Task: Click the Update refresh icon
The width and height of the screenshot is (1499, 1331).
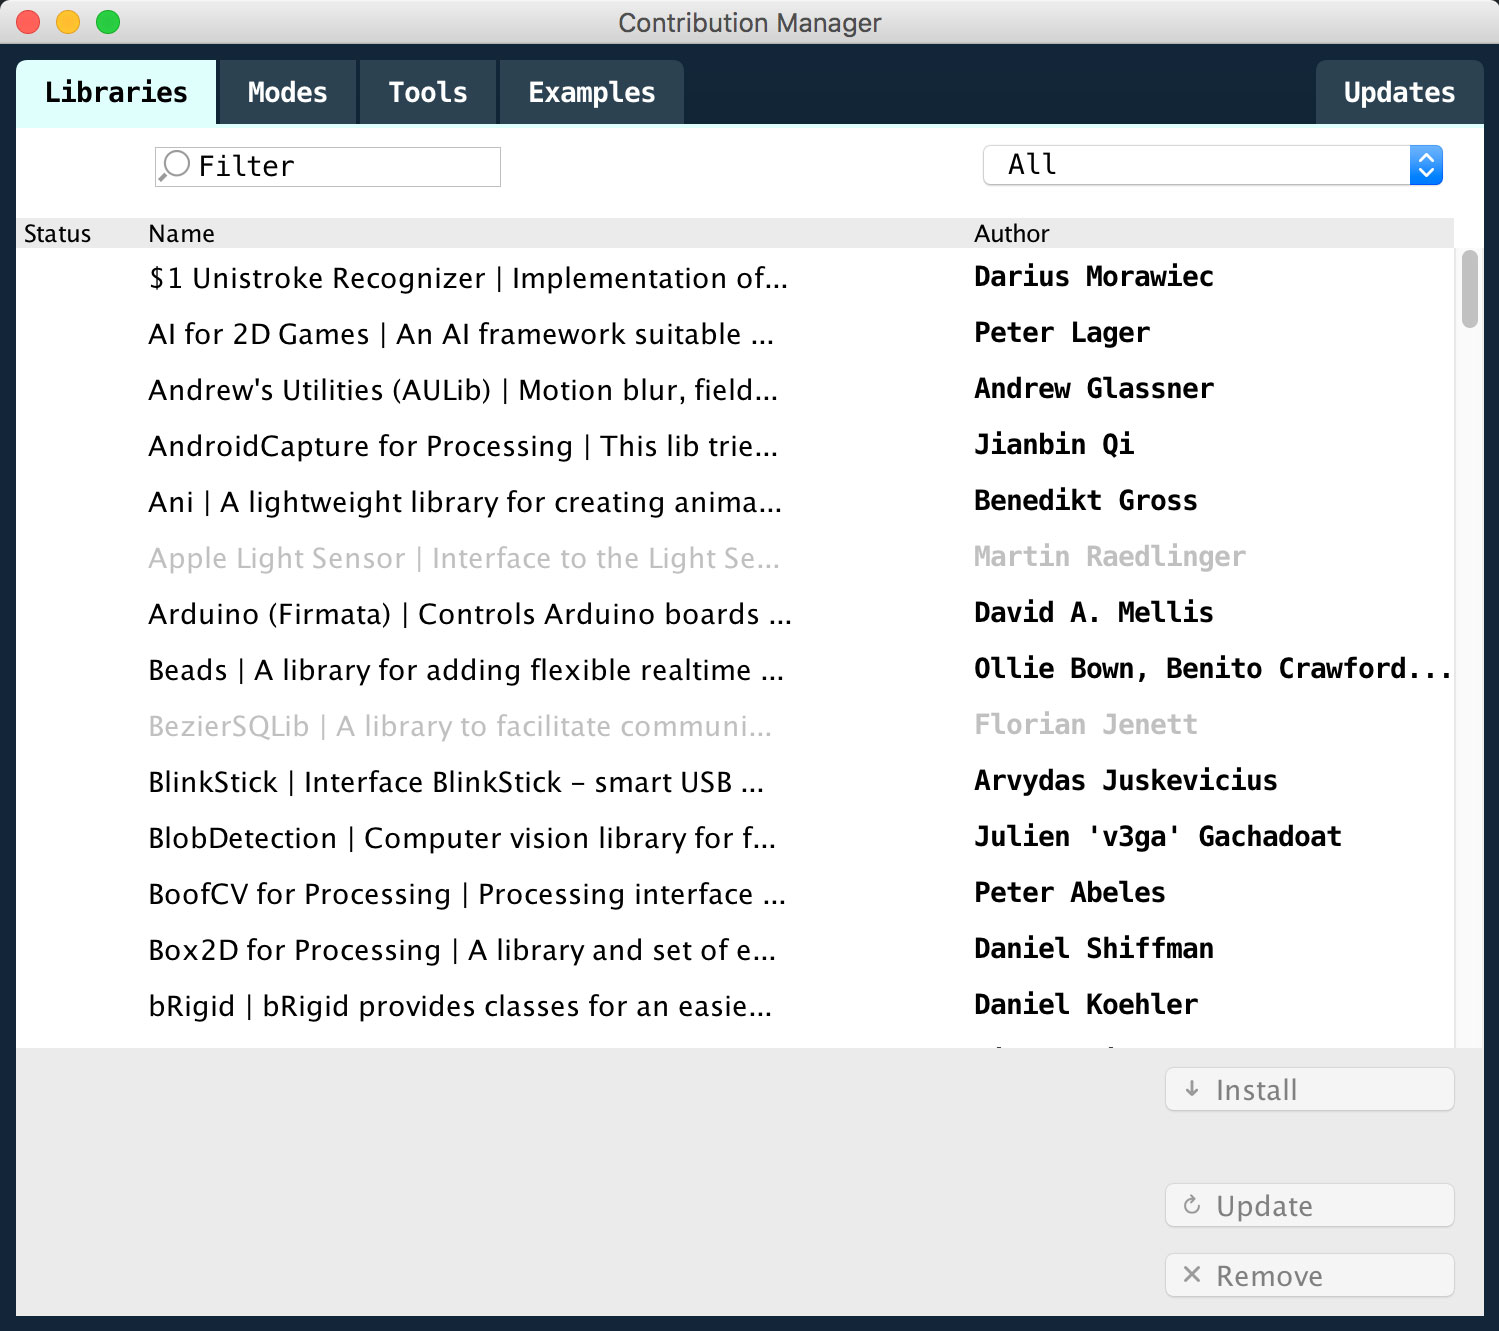Action: click(1192, 1205)
